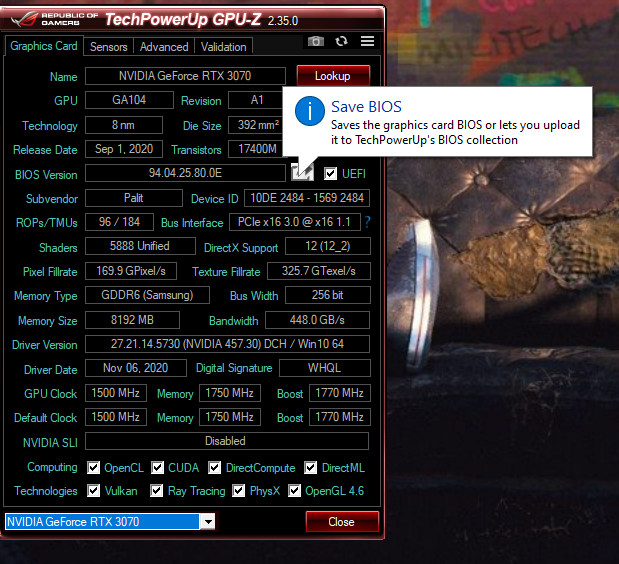Toggle the DirectCompute checkbox
Image resolution: width=619 pixels, height=564 pixels.
pos(214,468)
